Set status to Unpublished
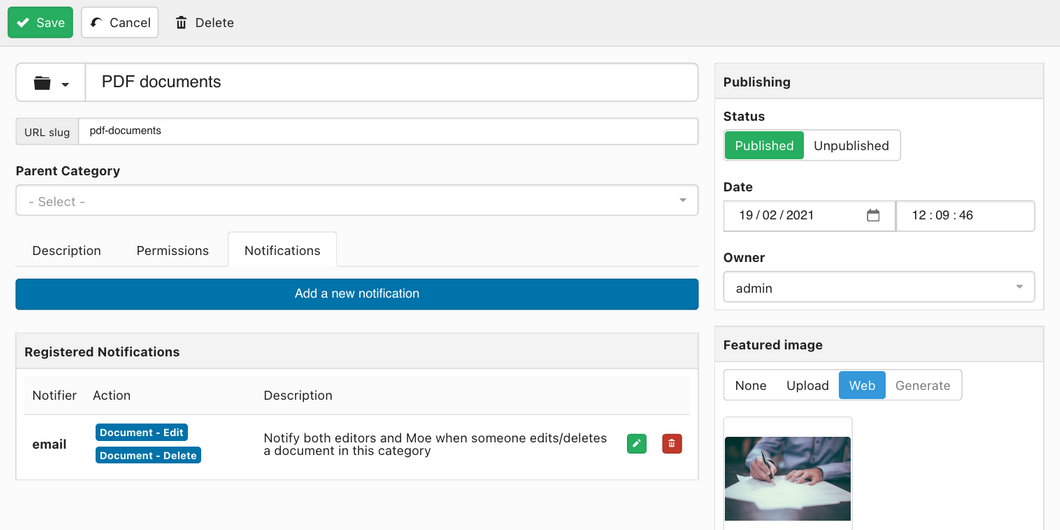The image size is (1060, 530). tap(851, 145)
